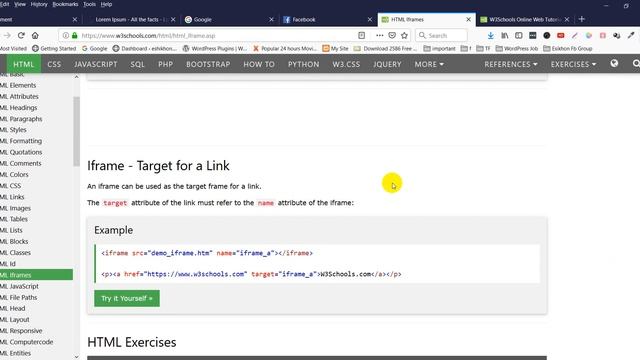
Task: Click the red extension icon in toolbar
Action: tap(560, 36)
